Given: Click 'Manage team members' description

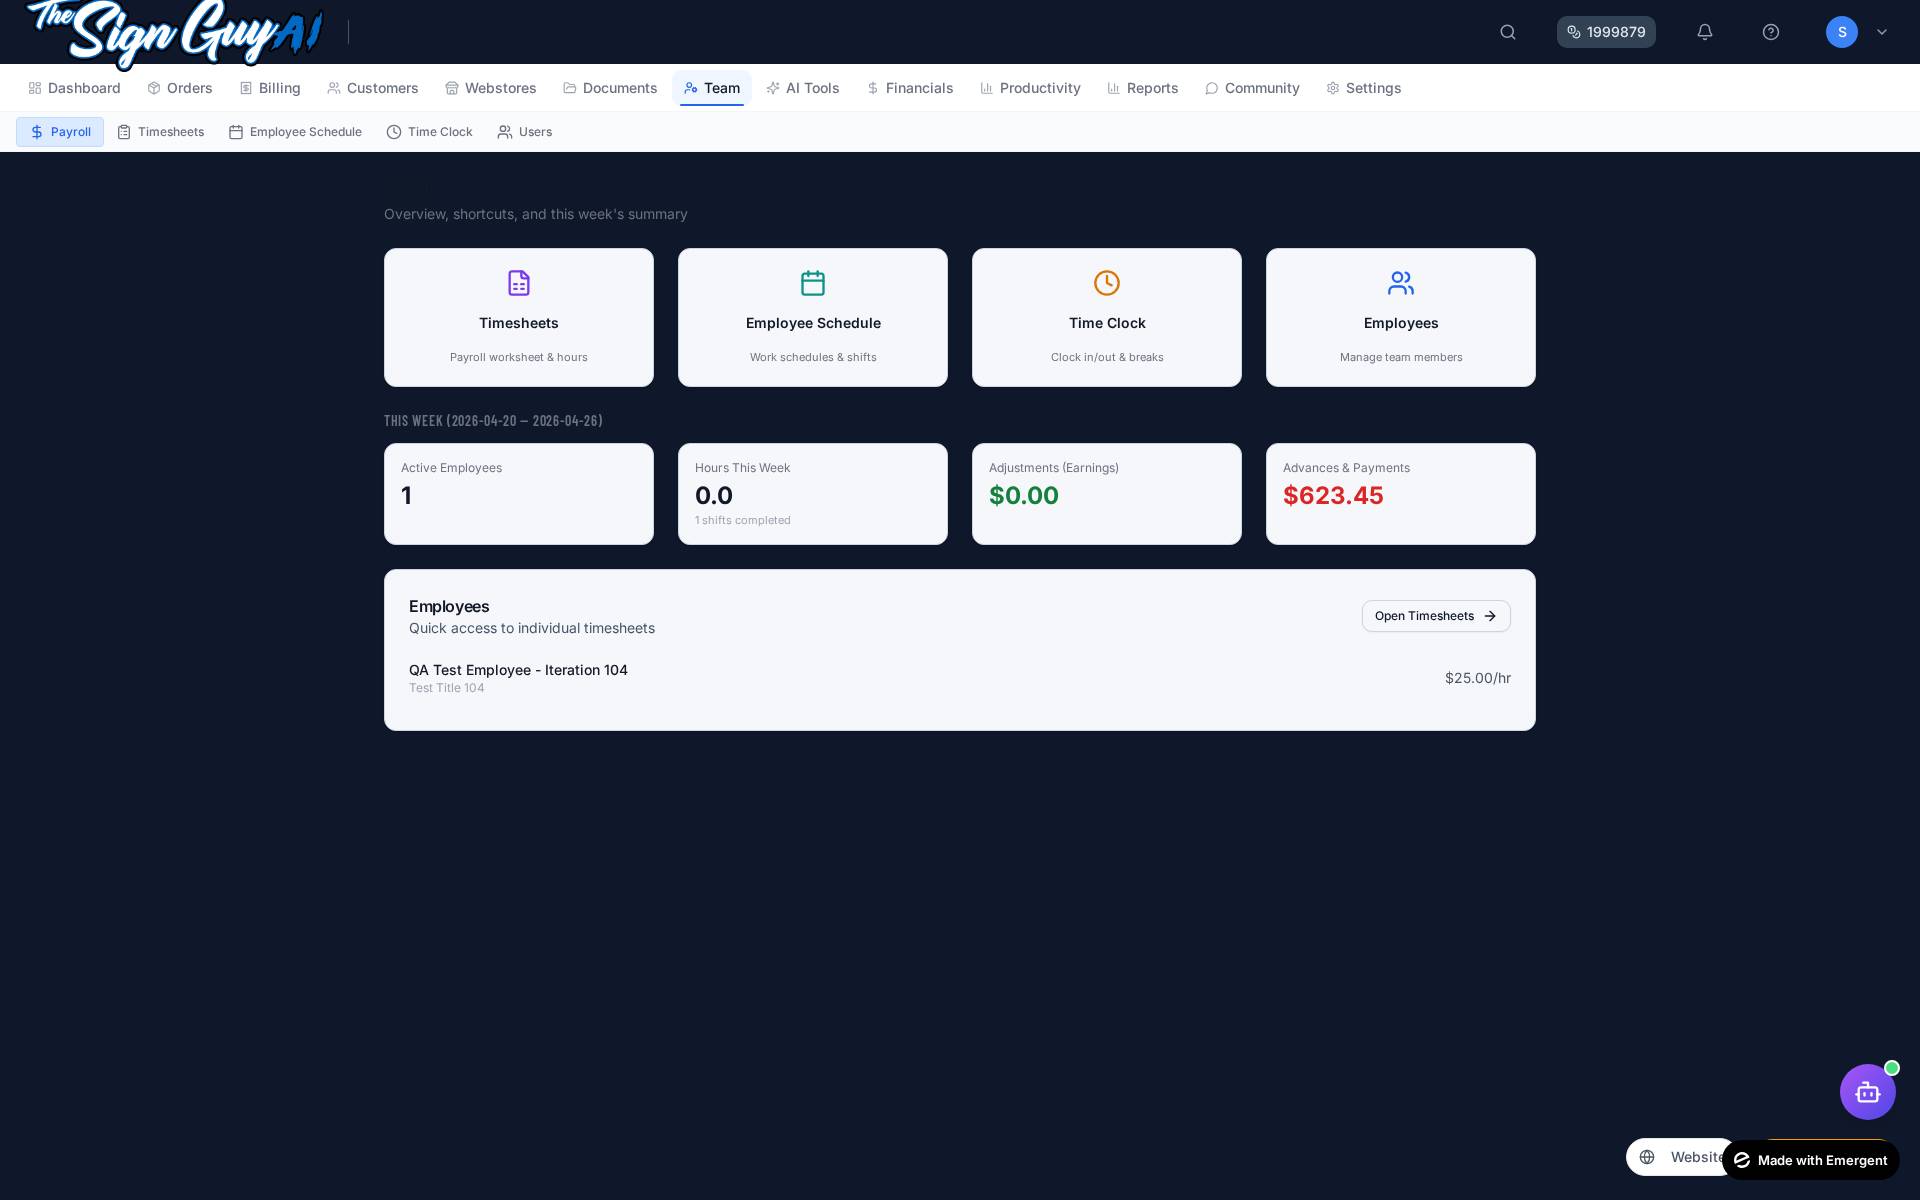Looking at the screenshot, I should pyautogui.click(x=1401, y=357).
